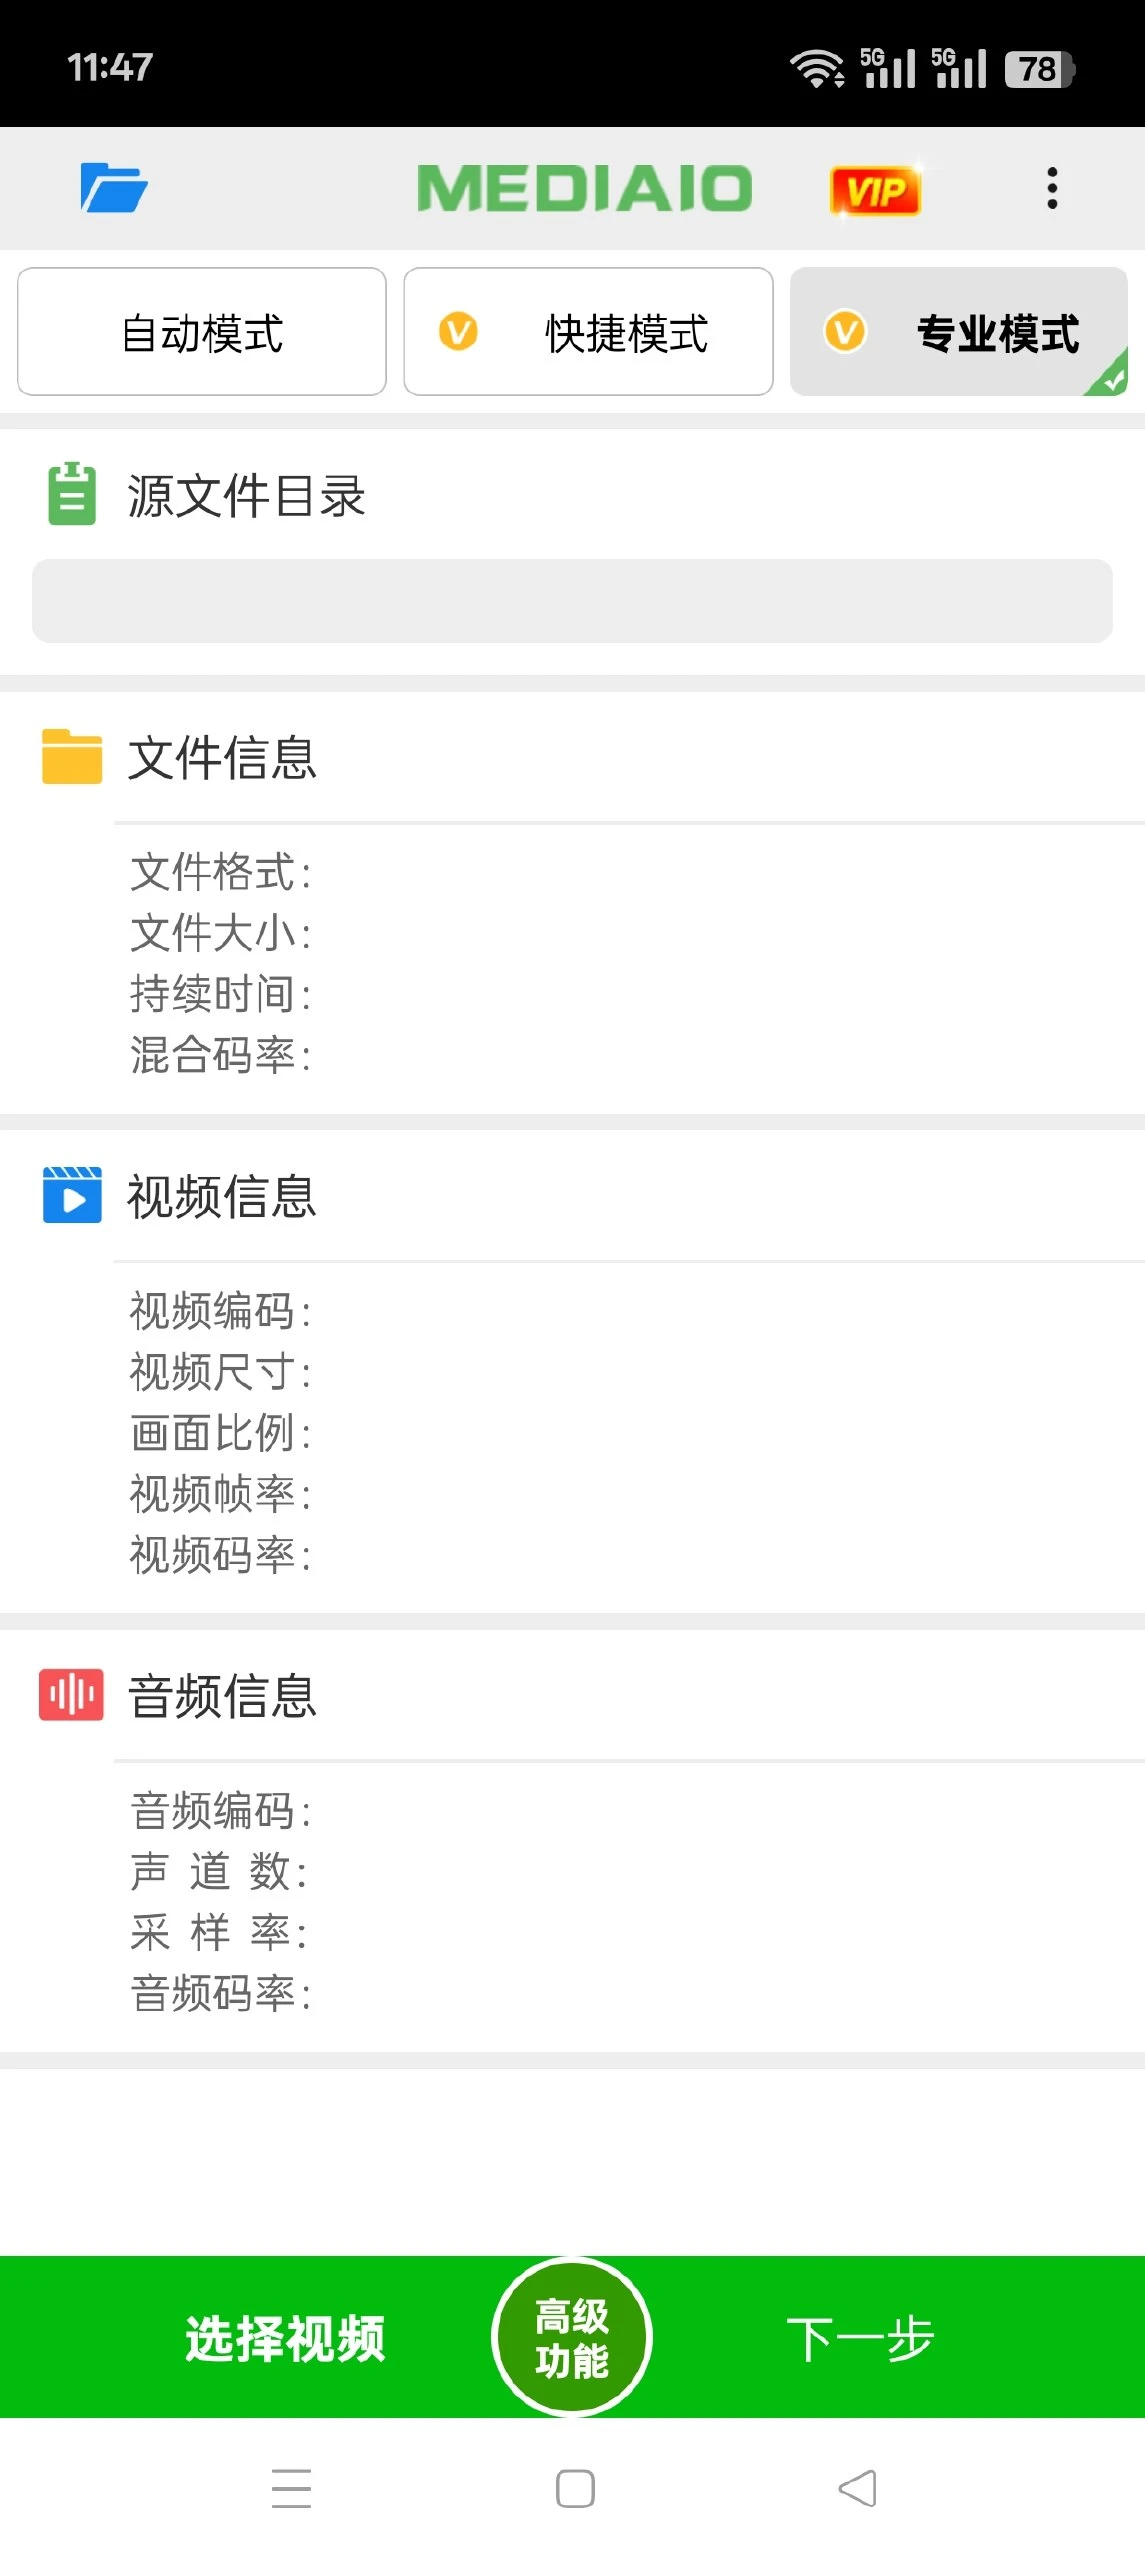Open the three-dot overflow menu
Screen dimensions: 1145x2560
click(x=1051, y=188)
